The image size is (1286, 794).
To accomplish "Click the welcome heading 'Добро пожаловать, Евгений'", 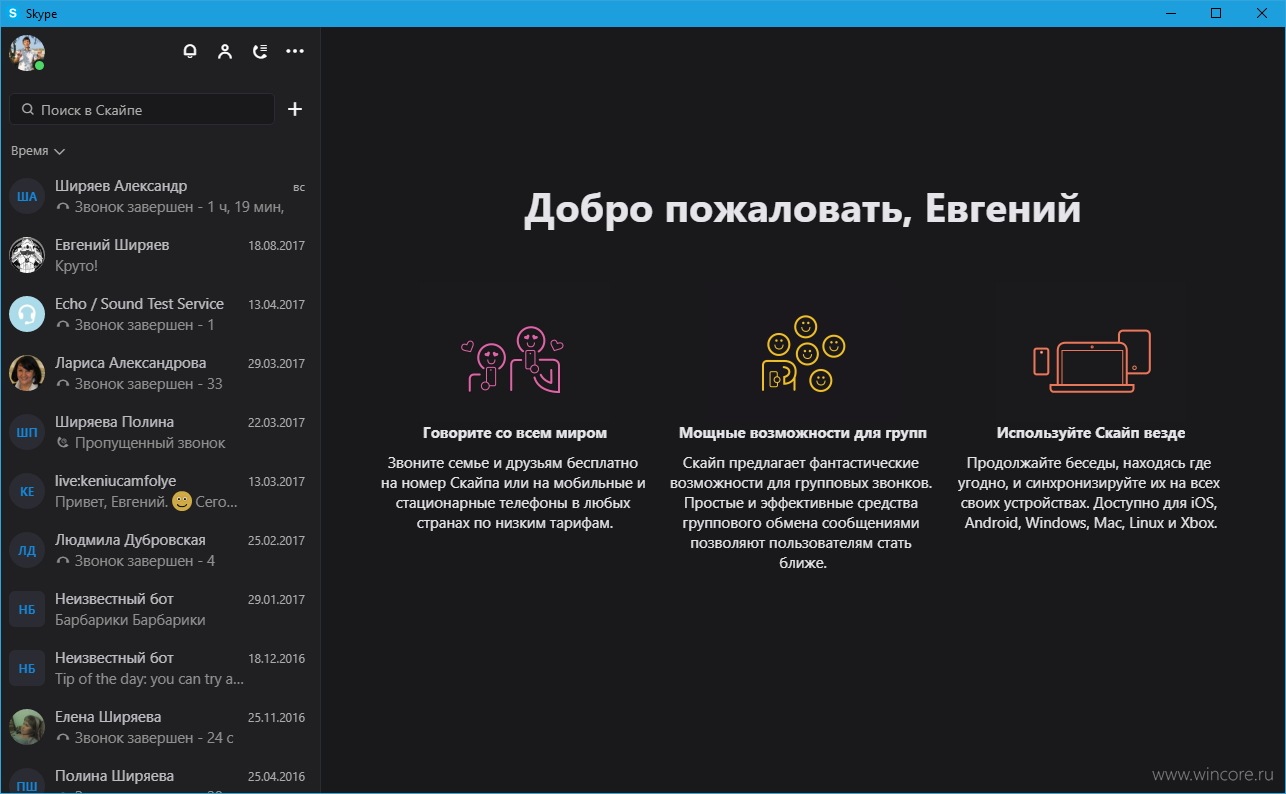I will tap(802, 208).
